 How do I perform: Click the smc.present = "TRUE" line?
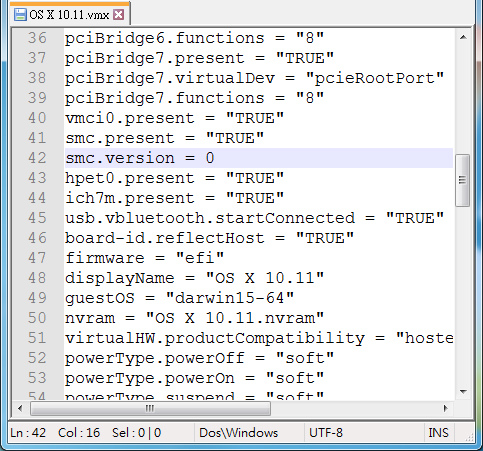(x=164, y=138)
